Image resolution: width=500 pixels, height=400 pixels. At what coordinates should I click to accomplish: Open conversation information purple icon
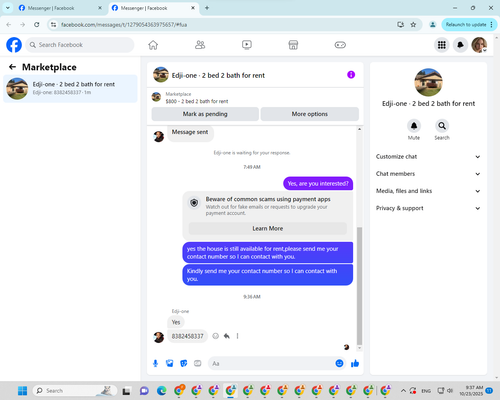point(351,75)
